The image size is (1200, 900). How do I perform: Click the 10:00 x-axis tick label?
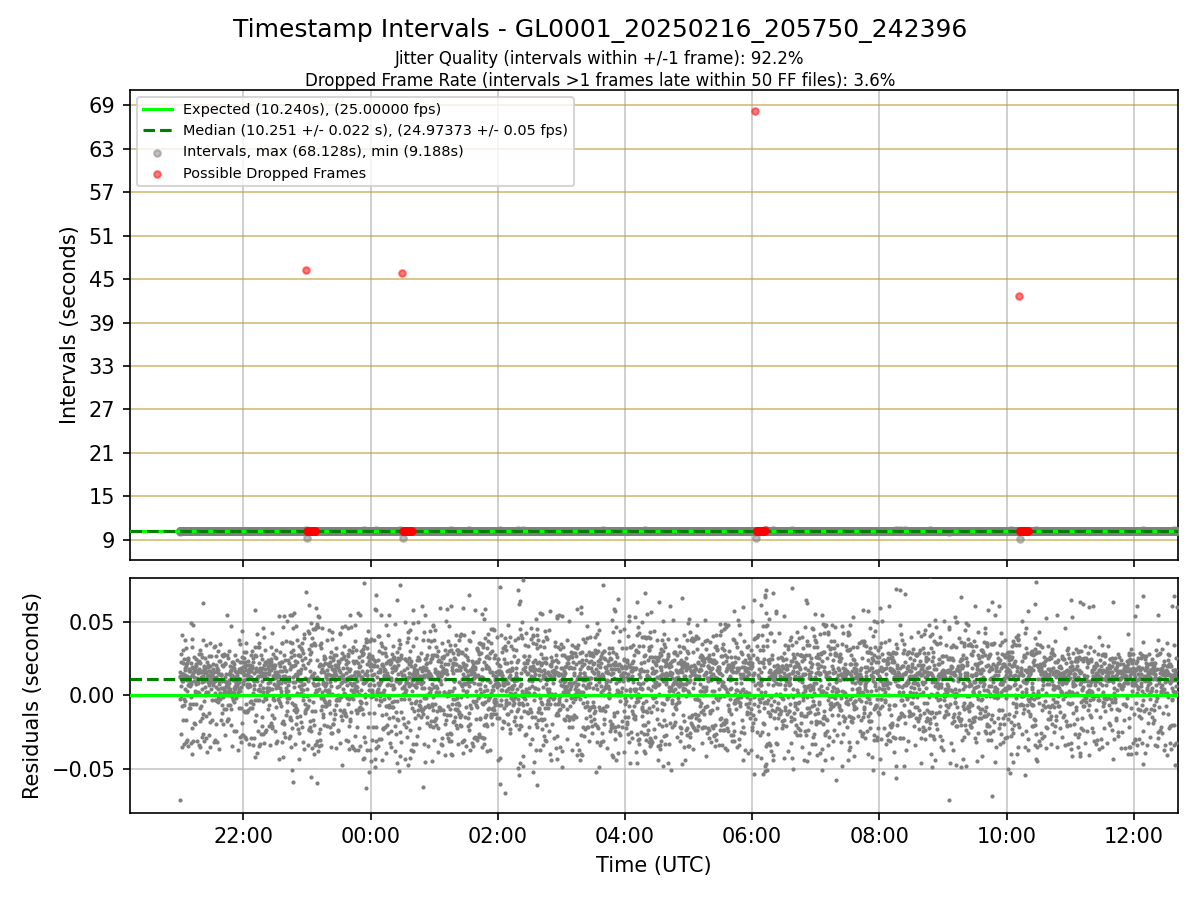click(1006, 835)
